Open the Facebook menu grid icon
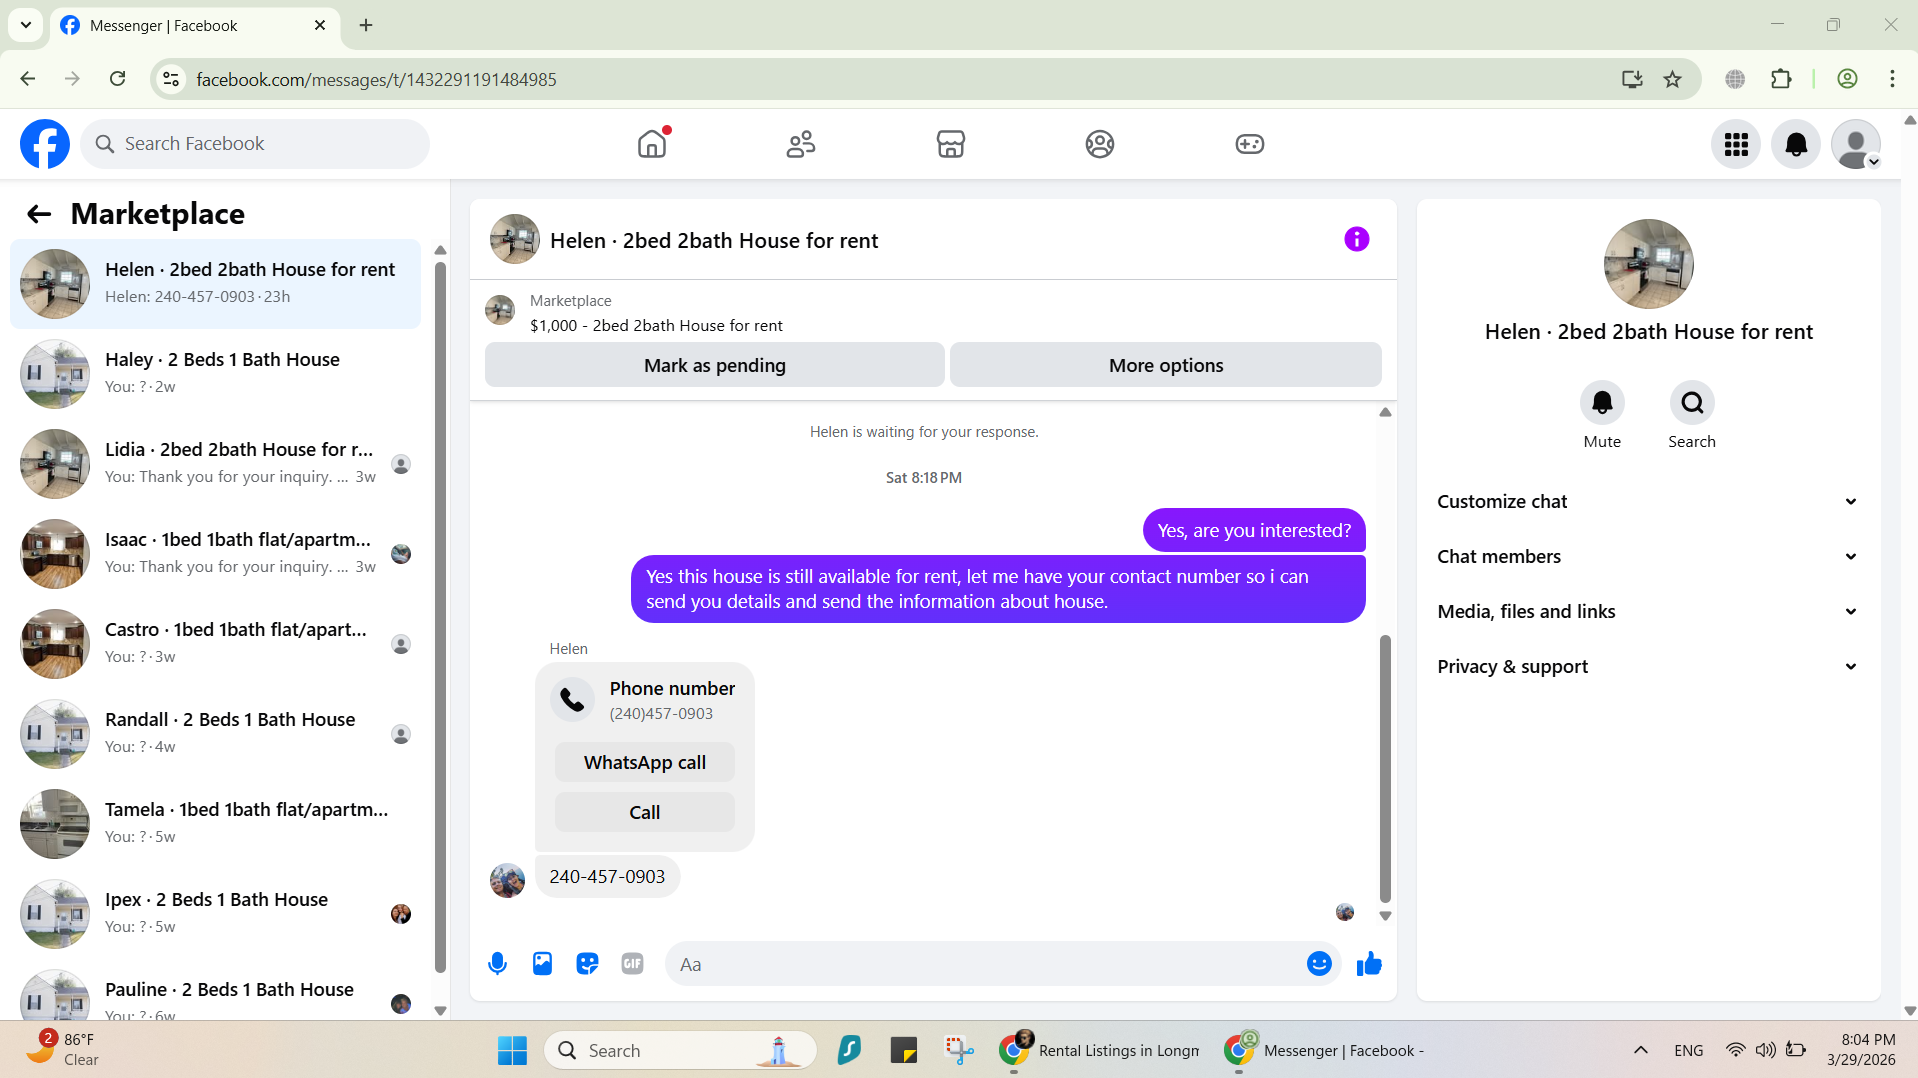1918x1078 pixels. 1736,144
